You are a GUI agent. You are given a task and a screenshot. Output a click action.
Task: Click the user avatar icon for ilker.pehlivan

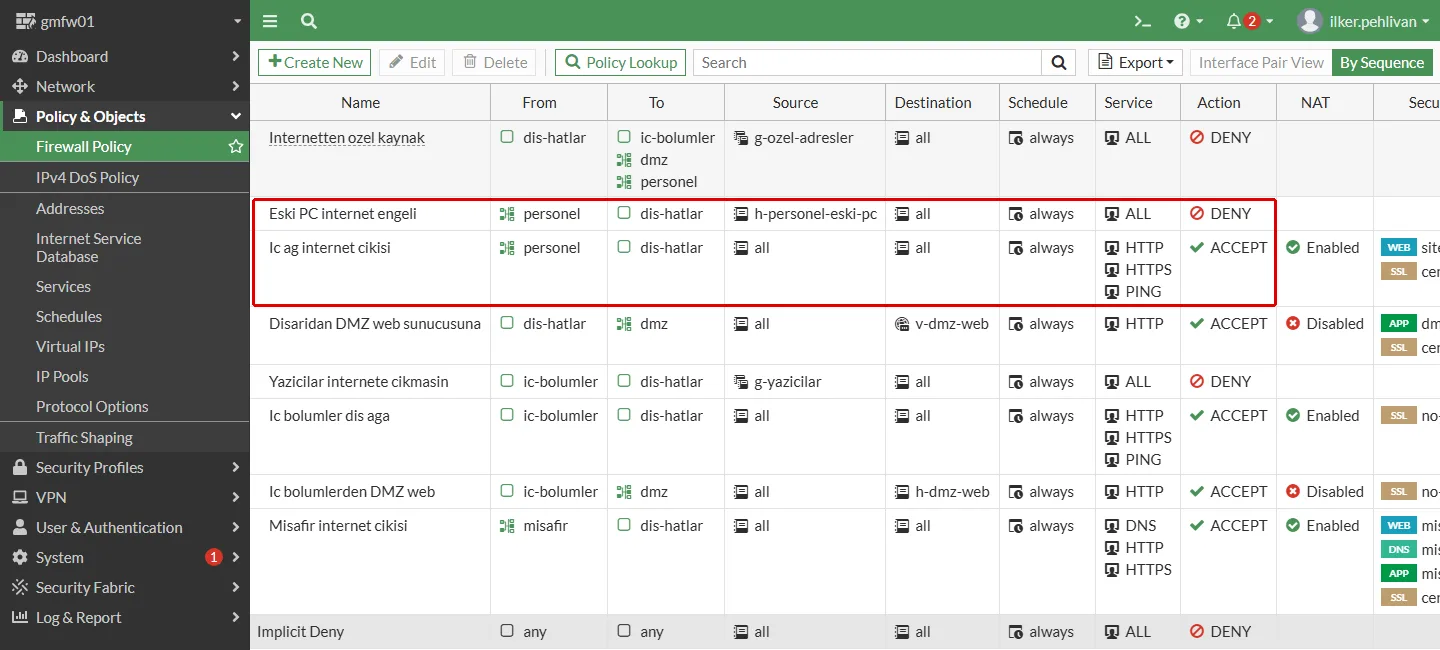(x=1309, y=21)
